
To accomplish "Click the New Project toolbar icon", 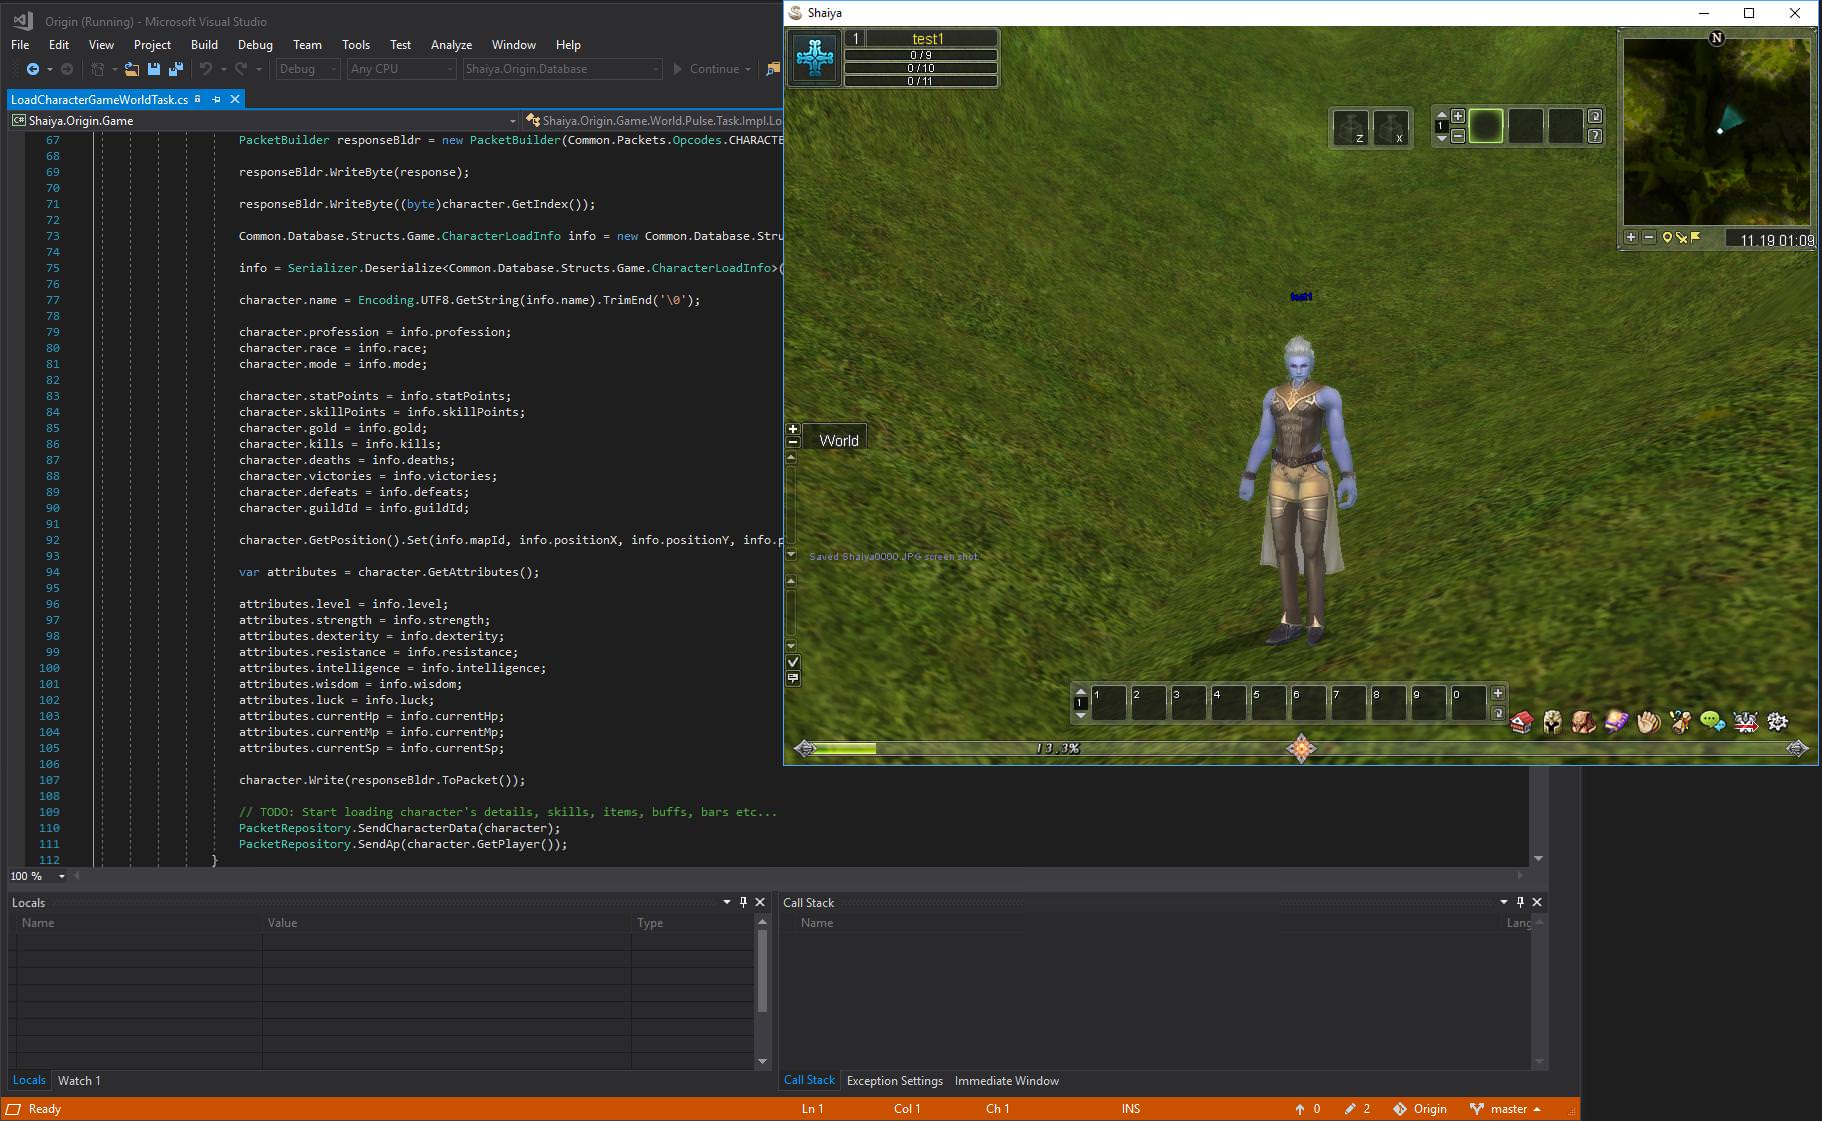I will pyautogui.click(x=97, y=69).
